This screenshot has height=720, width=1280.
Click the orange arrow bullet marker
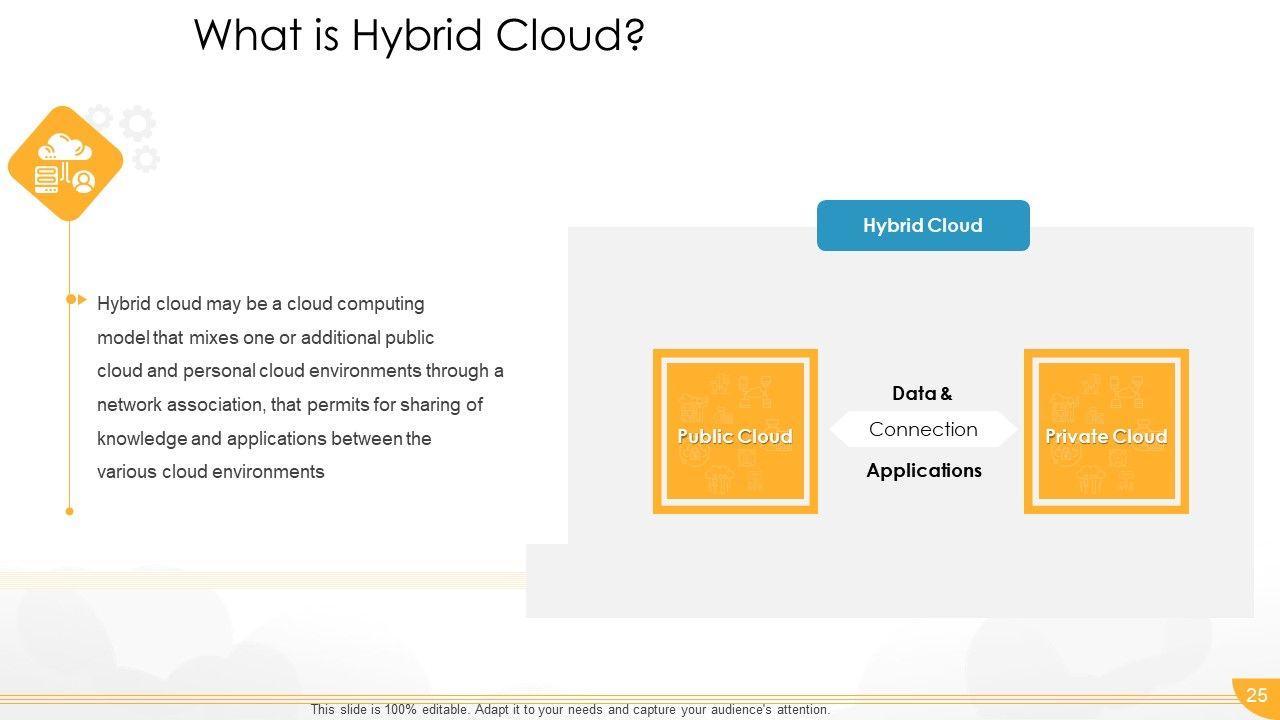click(x=76, y=299)
